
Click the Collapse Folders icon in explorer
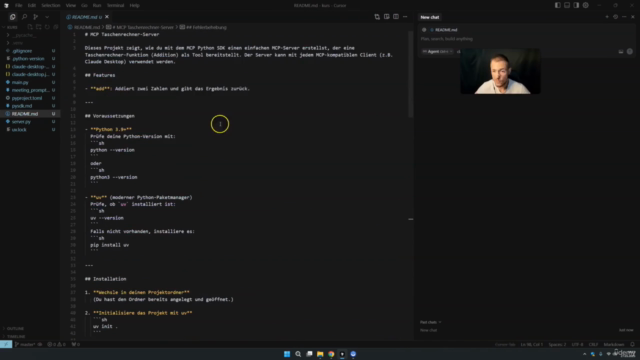(56, 27)
